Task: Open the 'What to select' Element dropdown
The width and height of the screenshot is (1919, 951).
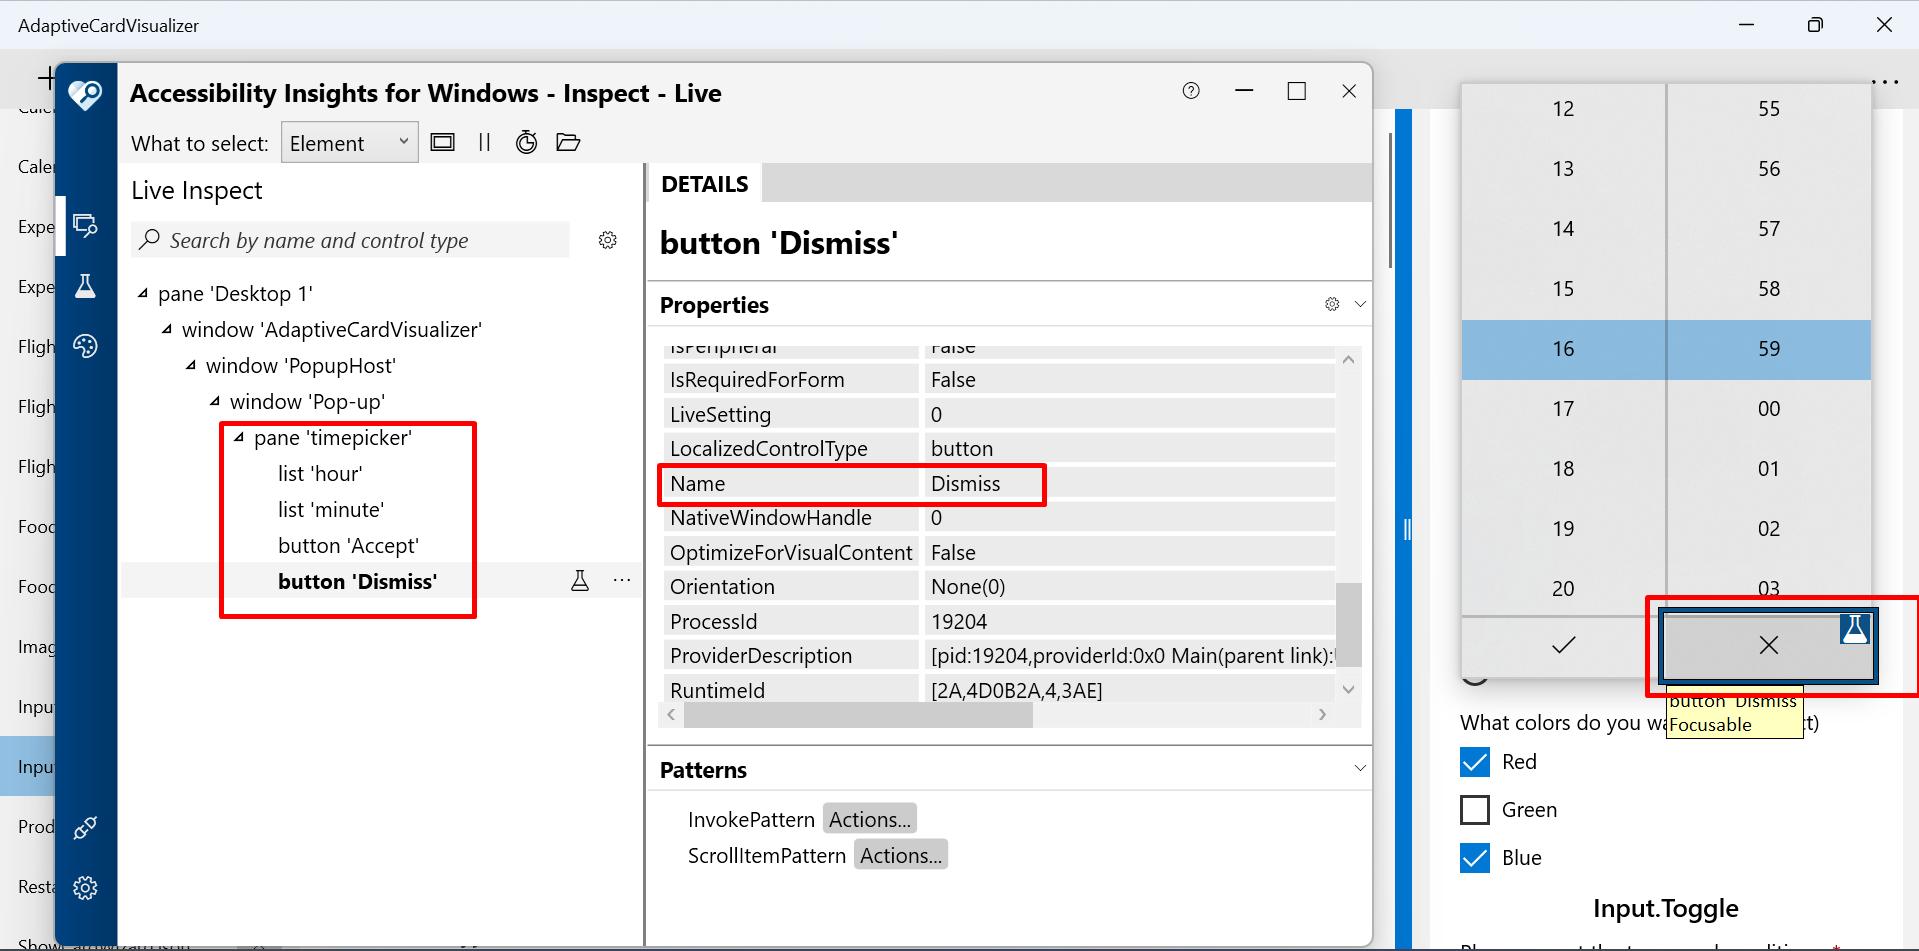Action: tap(349, 142)
